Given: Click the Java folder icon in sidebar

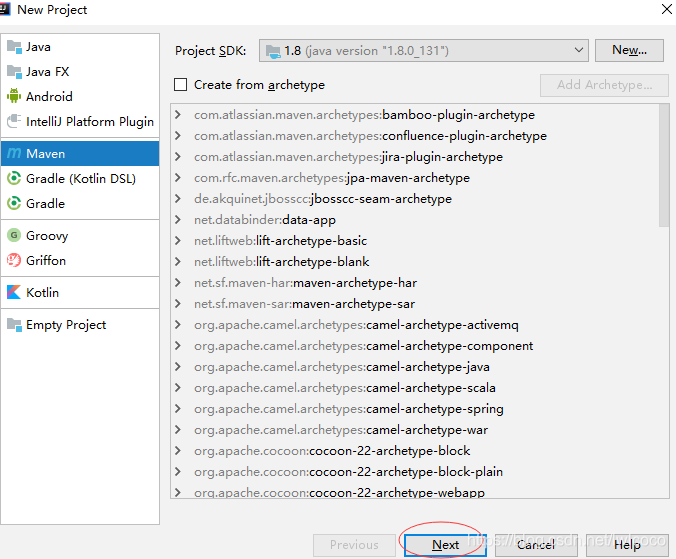Looking at the screenshot, I should [x=14, y=47].
